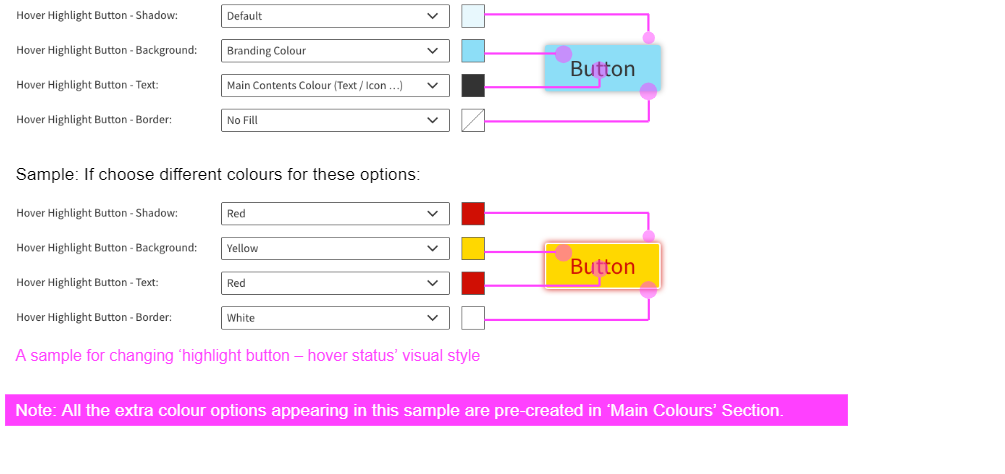Select the light blue Branding Colour swatch
The width and height of the screenshot is (1005, 474).
coord(473,51)
